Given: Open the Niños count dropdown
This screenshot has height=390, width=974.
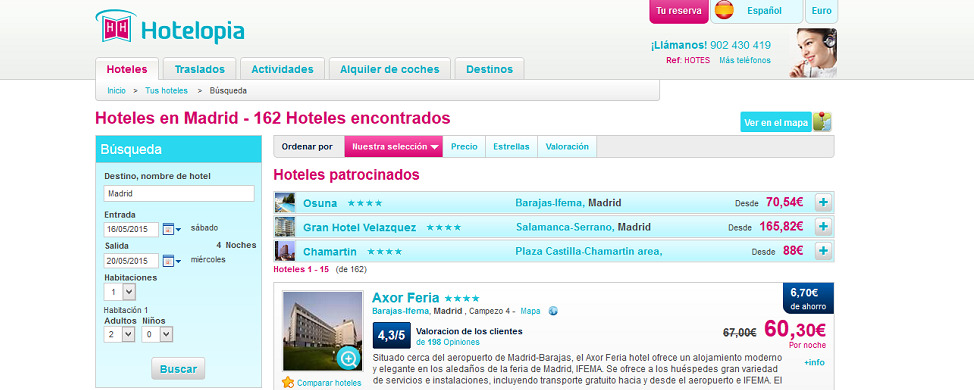Looking at the screenshot, I should pyautogui.click(x=157, y=334).
